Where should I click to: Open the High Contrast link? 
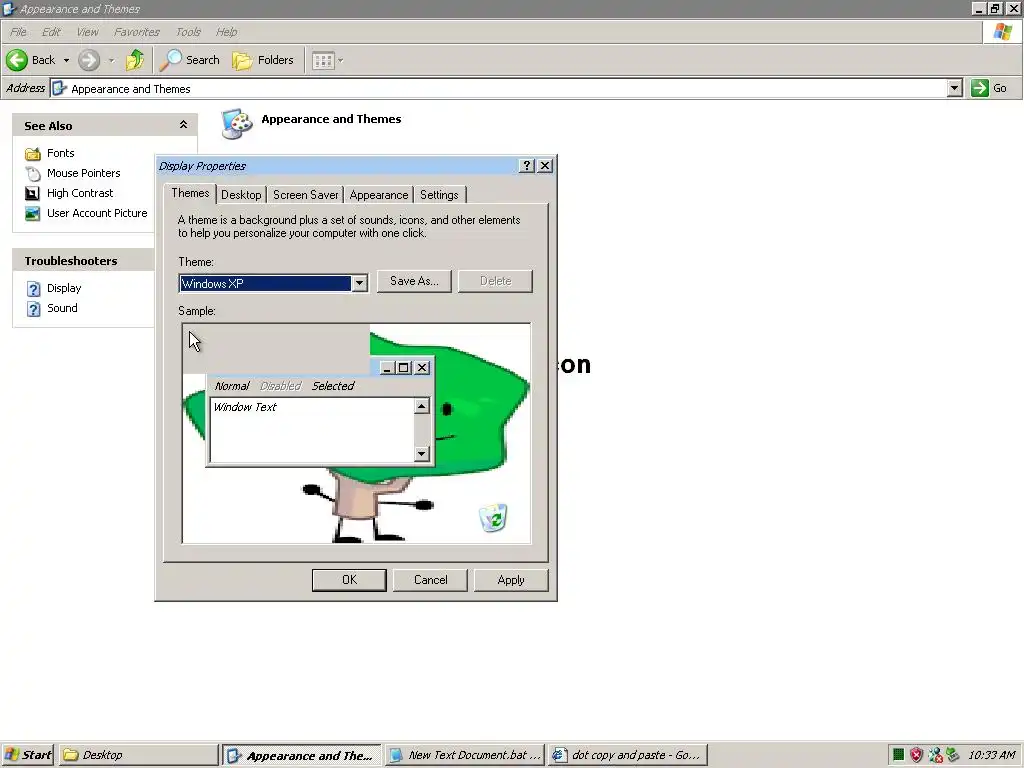coord(80,193)
